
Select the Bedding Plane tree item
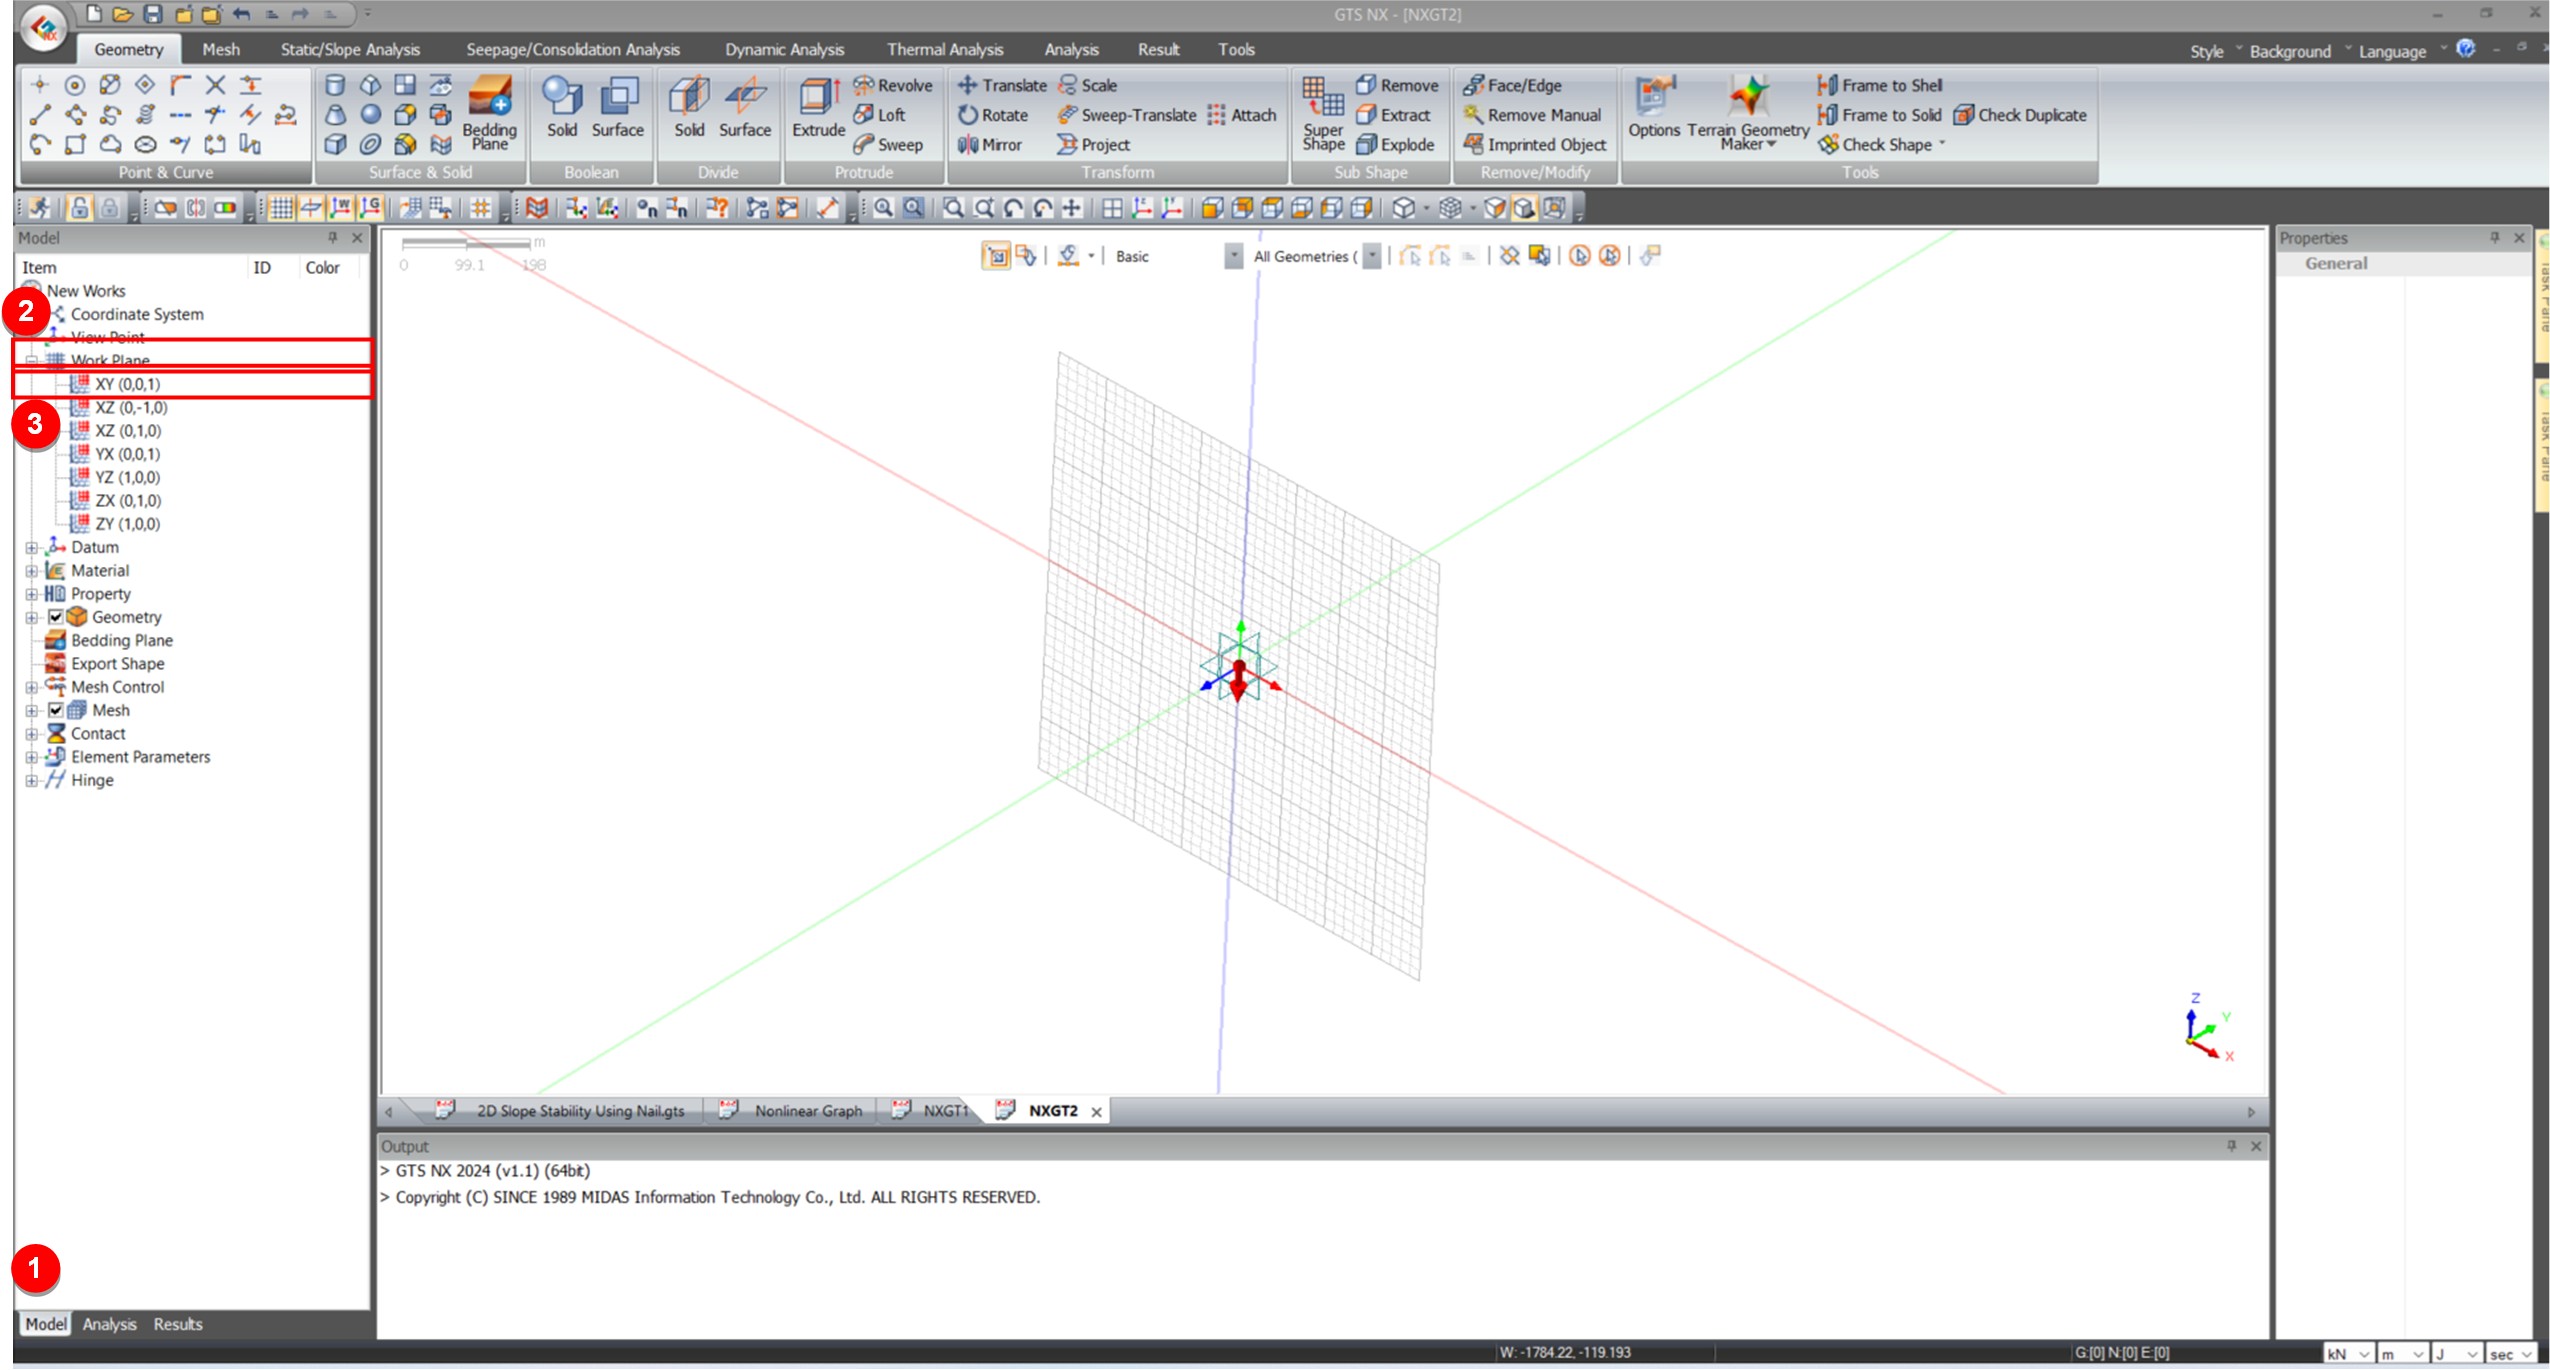pos(121,641)
